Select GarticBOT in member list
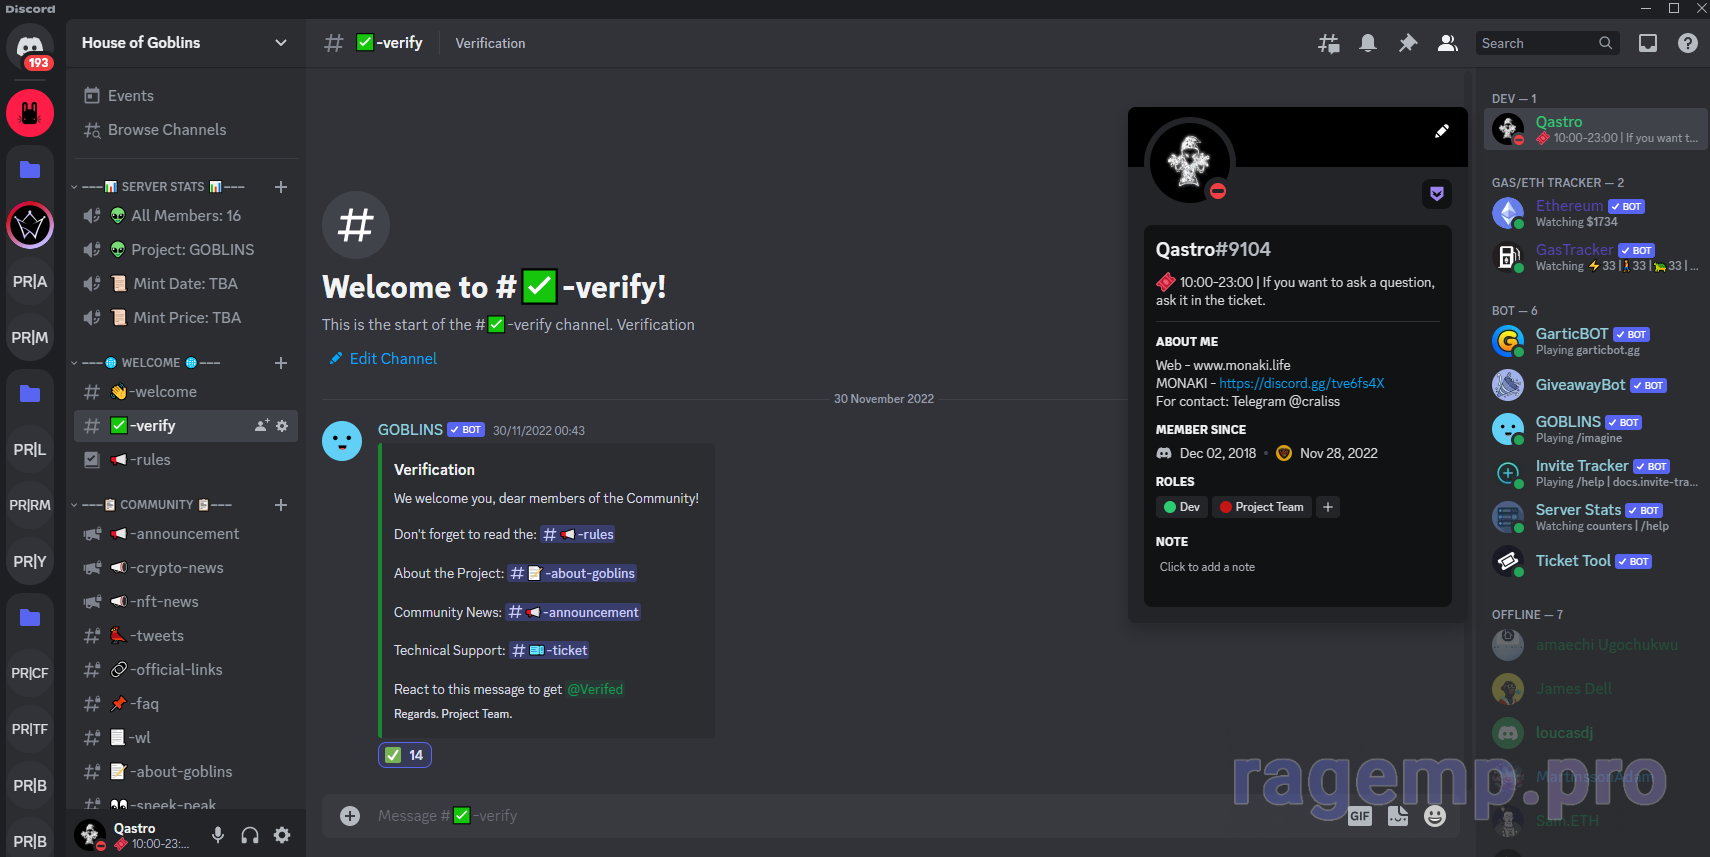Image resolution: width=1710 pixels, height=857 pixels. tap(1596, 342)
